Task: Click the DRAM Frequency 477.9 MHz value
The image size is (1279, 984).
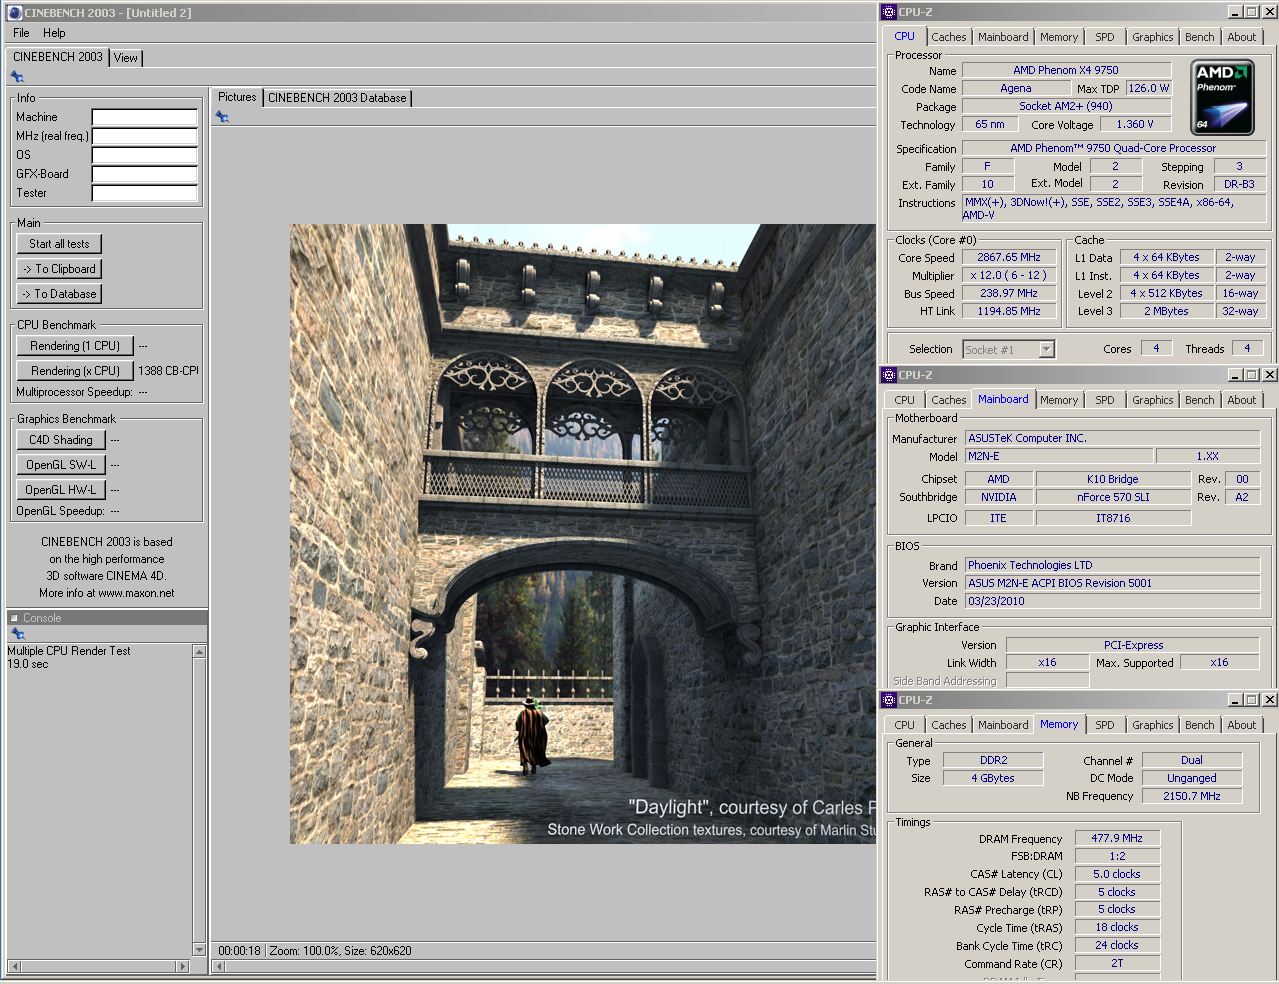Action: pos(1117,838)
